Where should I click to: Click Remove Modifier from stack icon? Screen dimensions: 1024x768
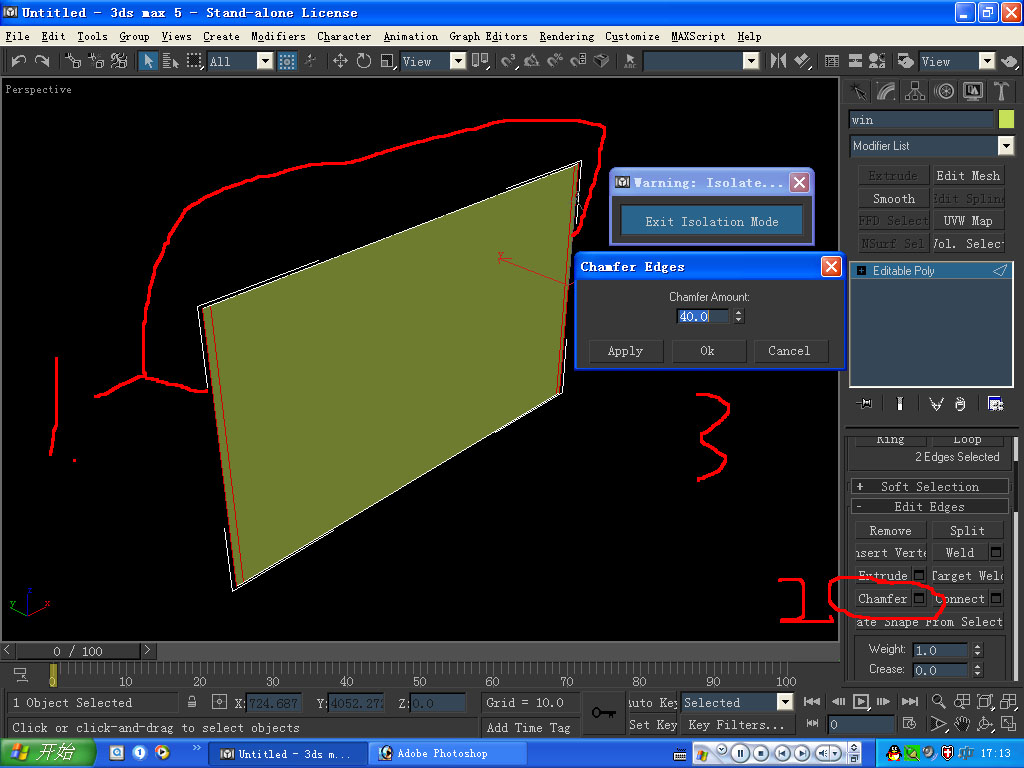click(x=960, y=404)
